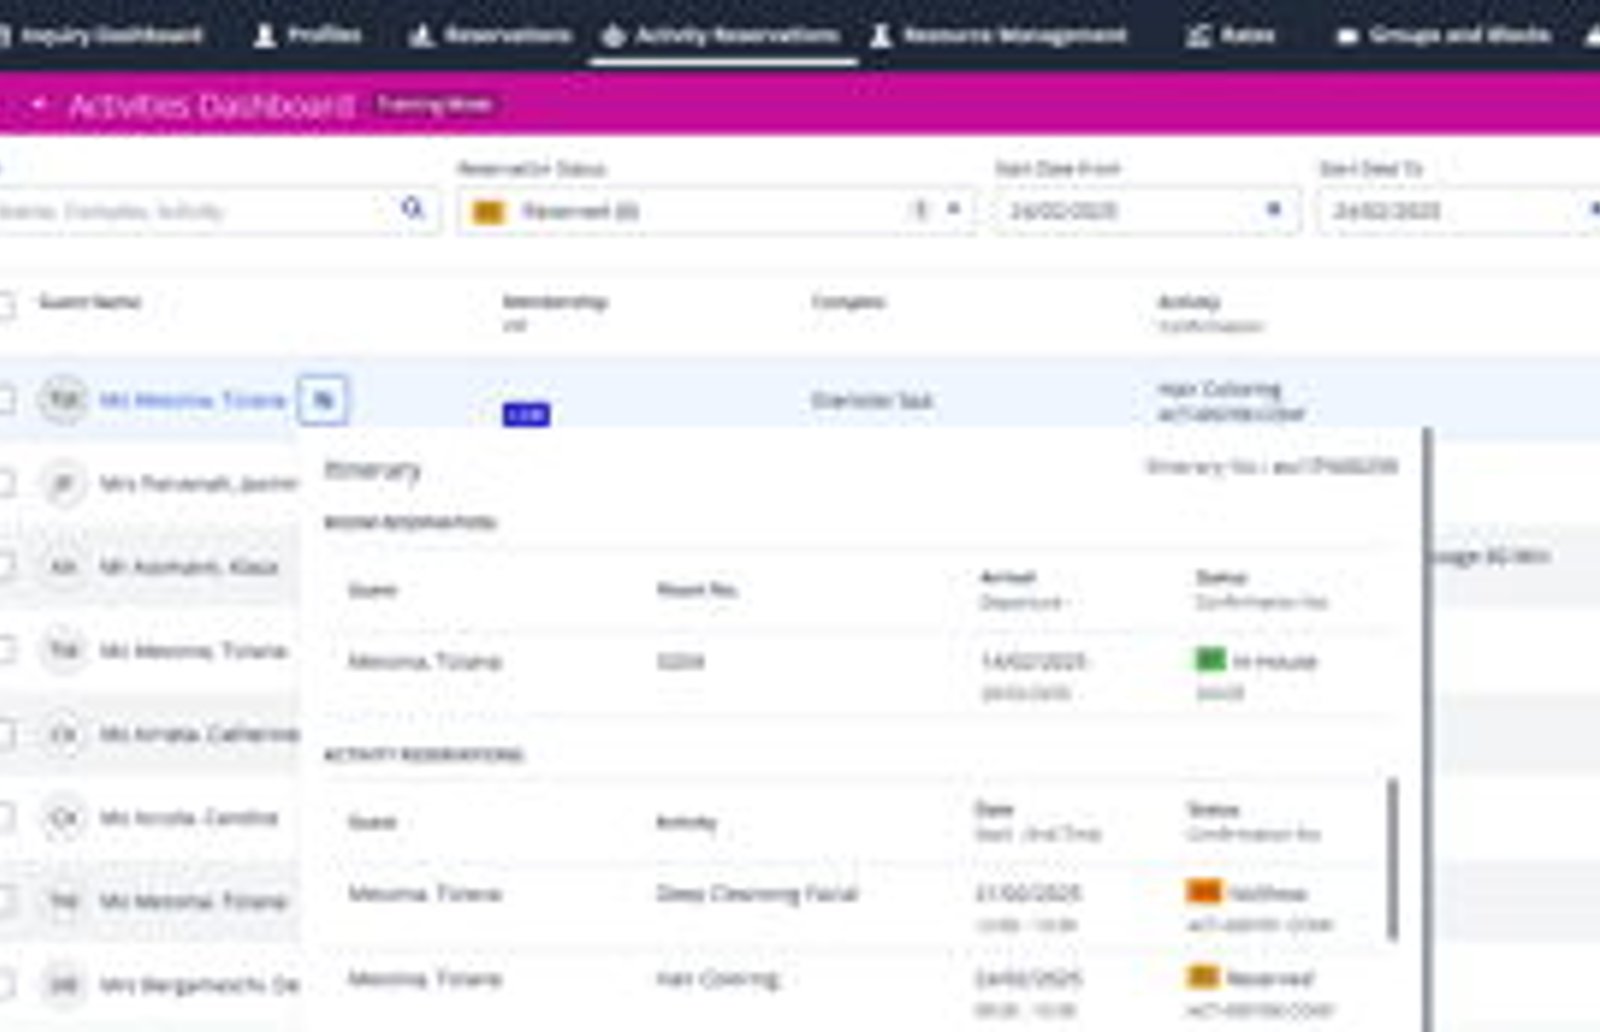The width and height of the screenshot is (1600, 1032).
Task: Click the Training Mode badge
Action: (434, 104)
